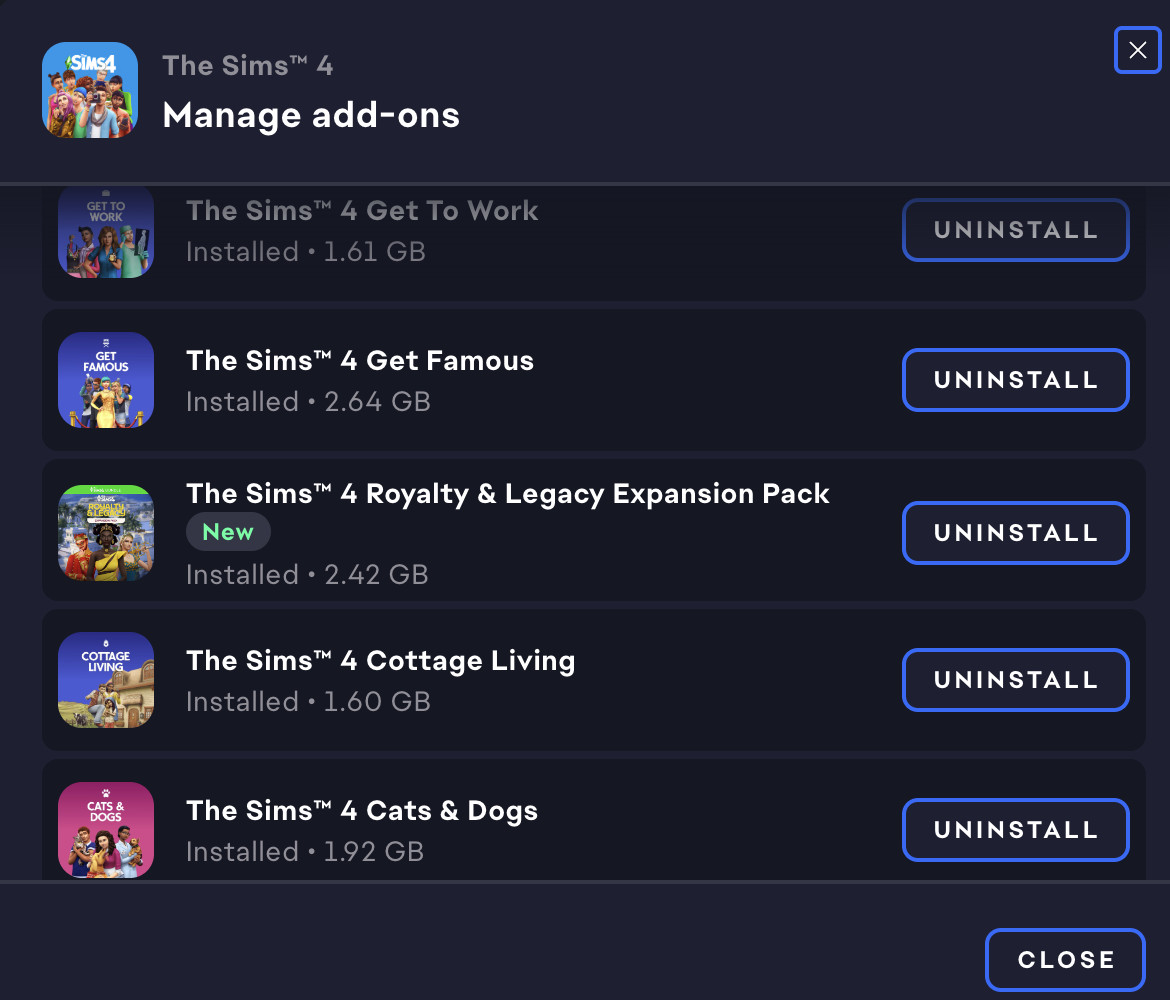Click the Royalty & Legacy Expansion Pack title
Screen dimensions: 1170x1000
point(508,494)
